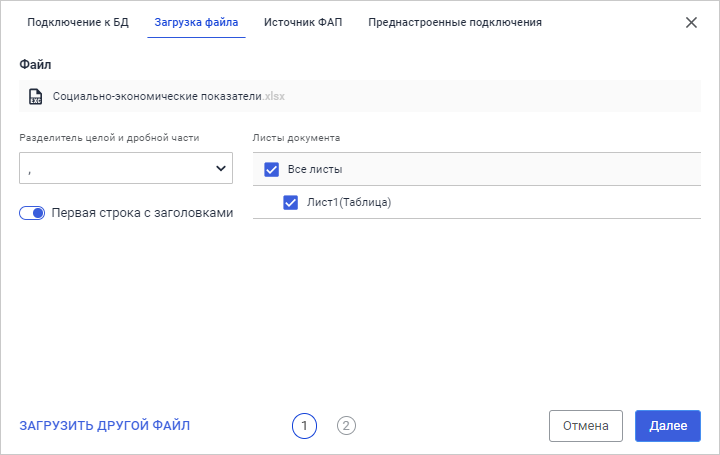Screen dimensions: 720x455
Task: Select the 'Загрузка файла' tab
Action: [196, 22]
